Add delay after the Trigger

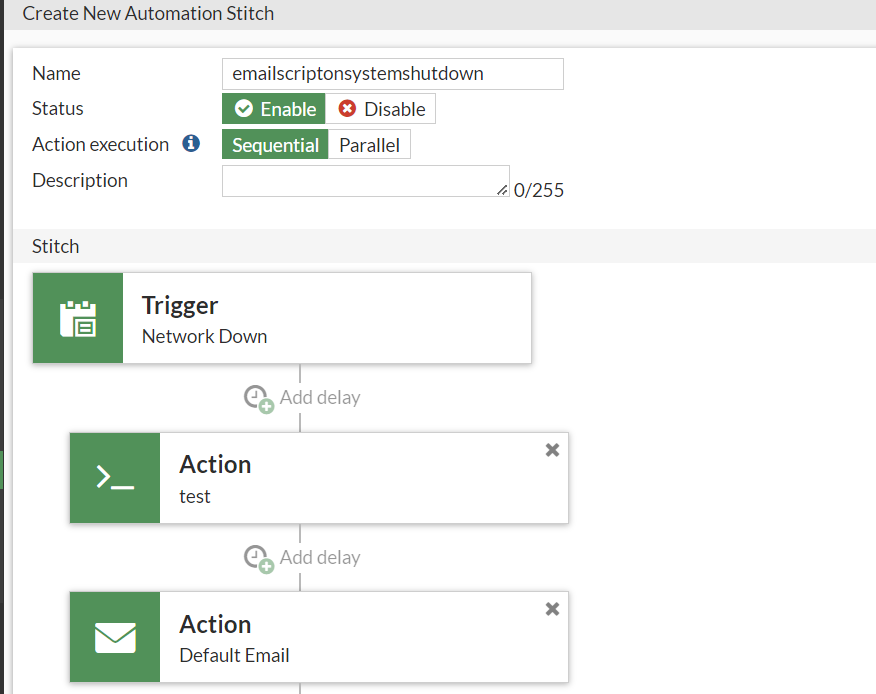tap(319, 397)
